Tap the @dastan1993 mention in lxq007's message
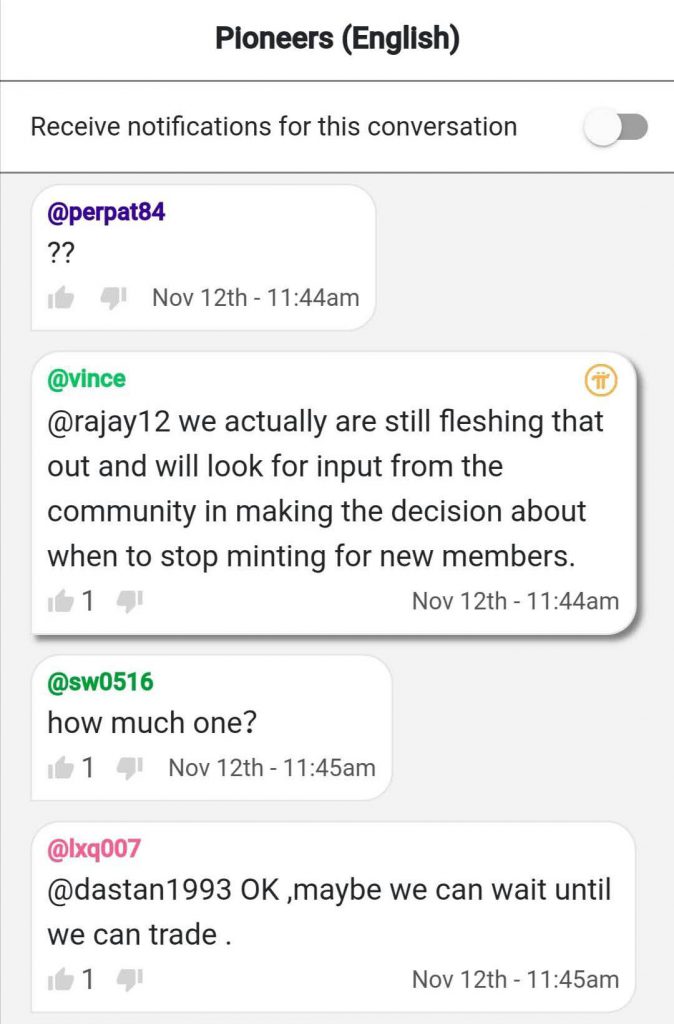 139,889
